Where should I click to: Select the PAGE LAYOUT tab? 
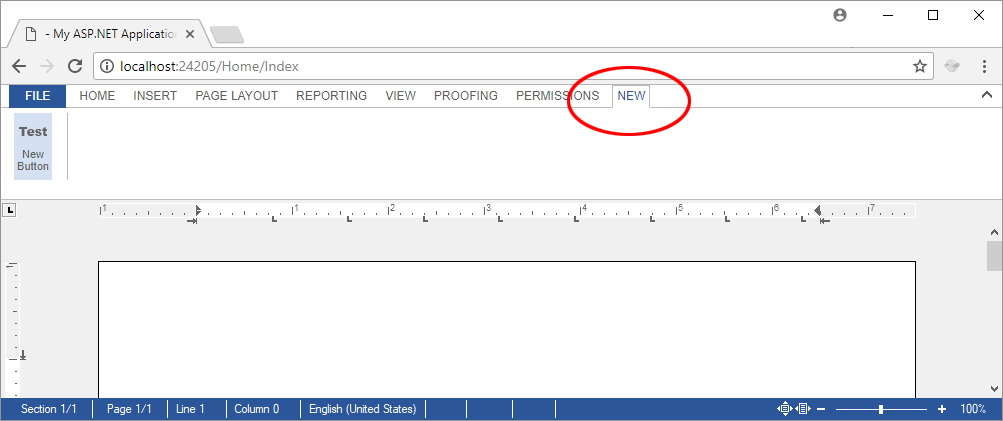(x=237, y=96)
